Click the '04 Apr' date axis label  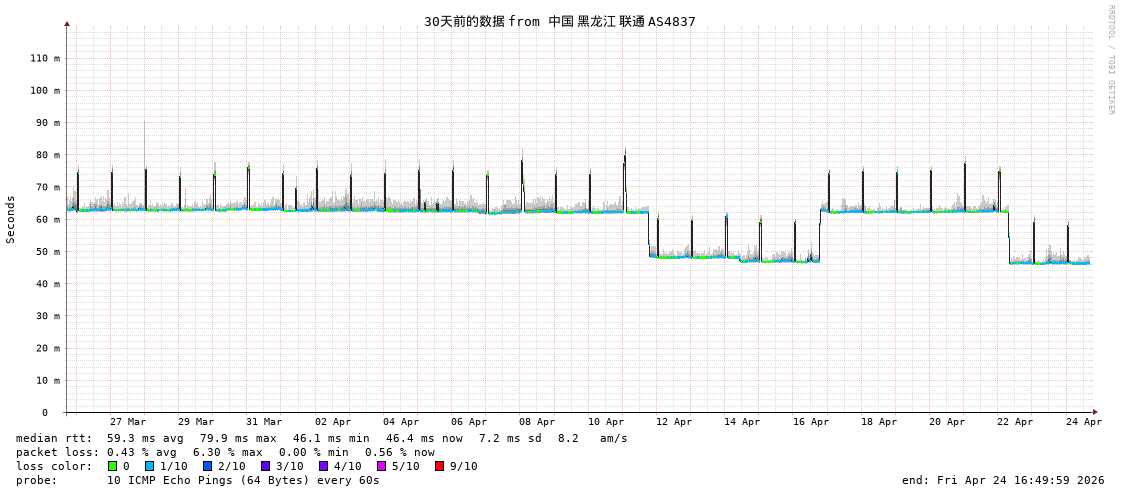401,422
